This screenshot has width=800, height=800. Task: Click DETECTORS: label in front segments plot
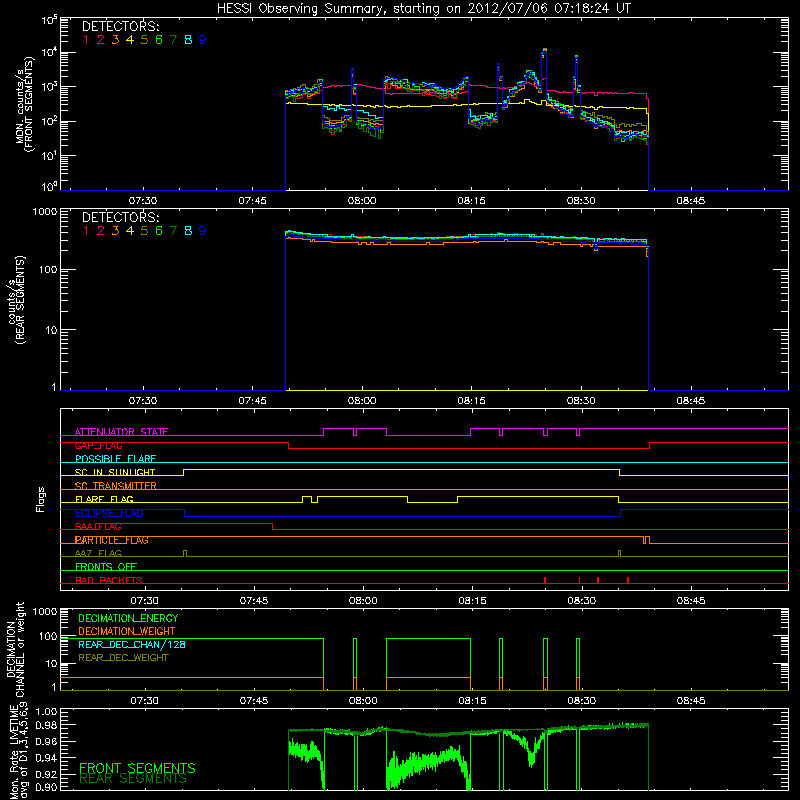click(x=120, y=27)
